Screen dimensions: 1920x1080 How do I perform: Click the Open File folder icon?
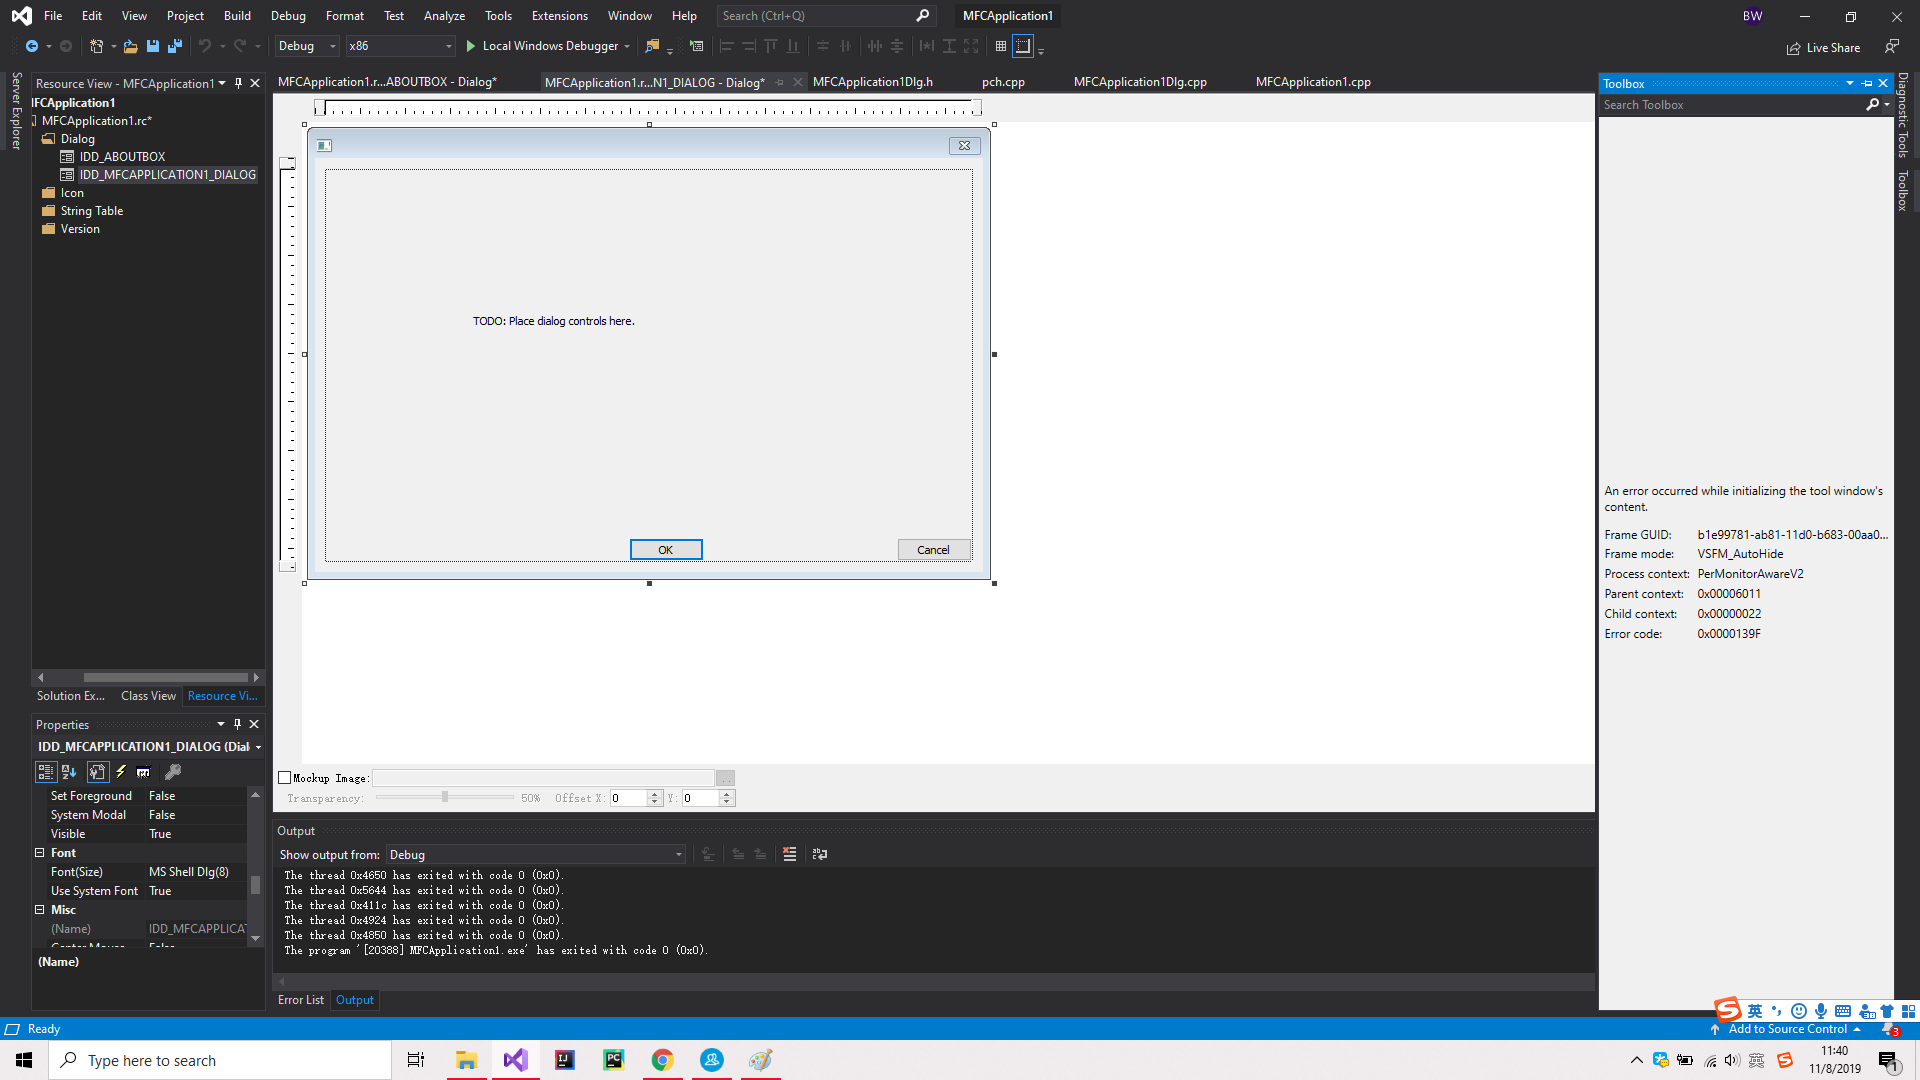click(130, 46)
